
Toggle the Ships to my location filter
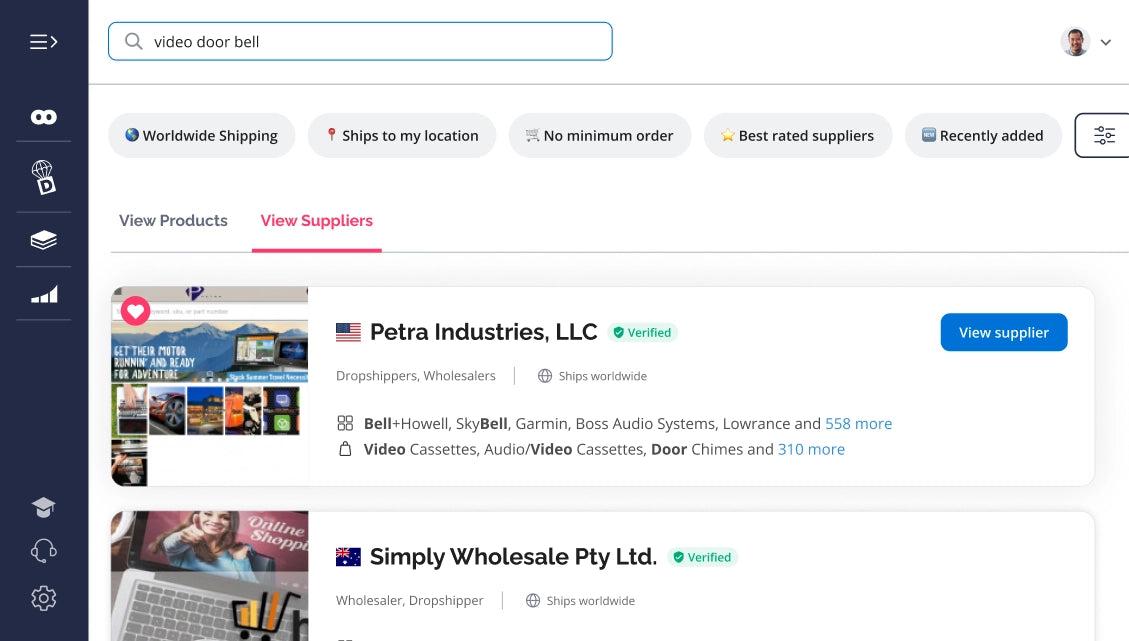(402, 135)
